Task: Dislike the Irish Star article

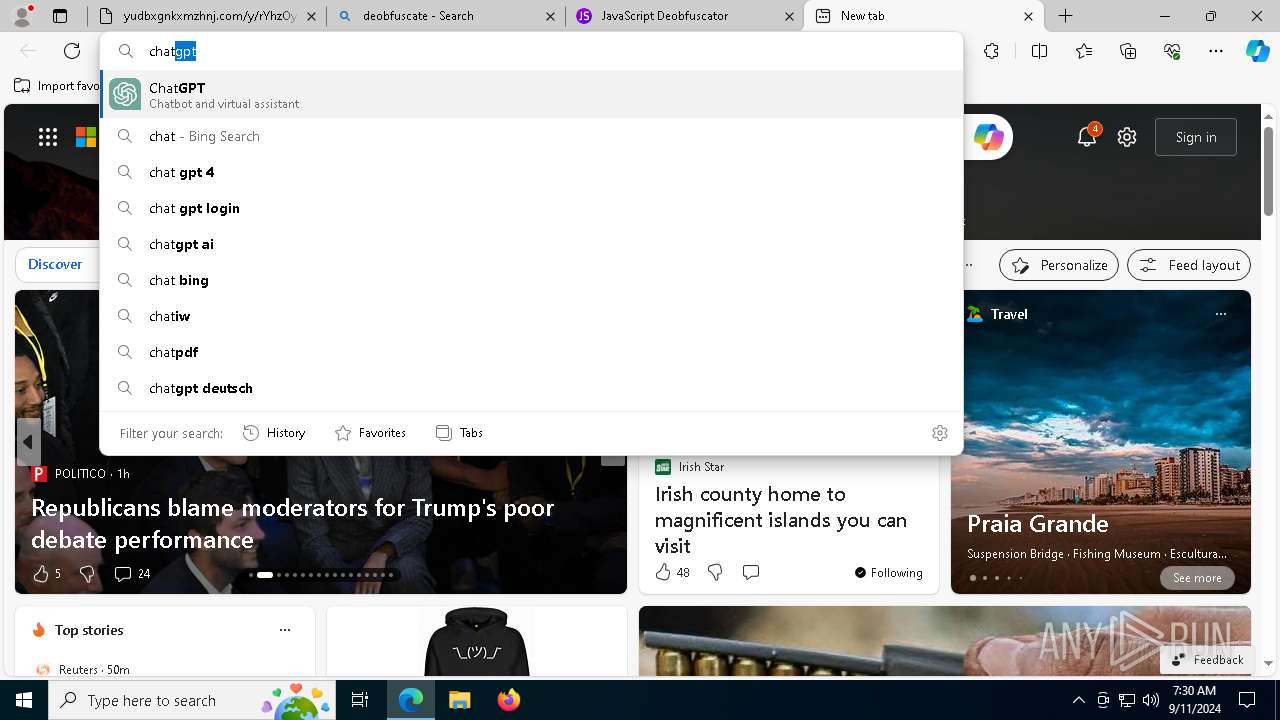Action: [x=715, y=572]
